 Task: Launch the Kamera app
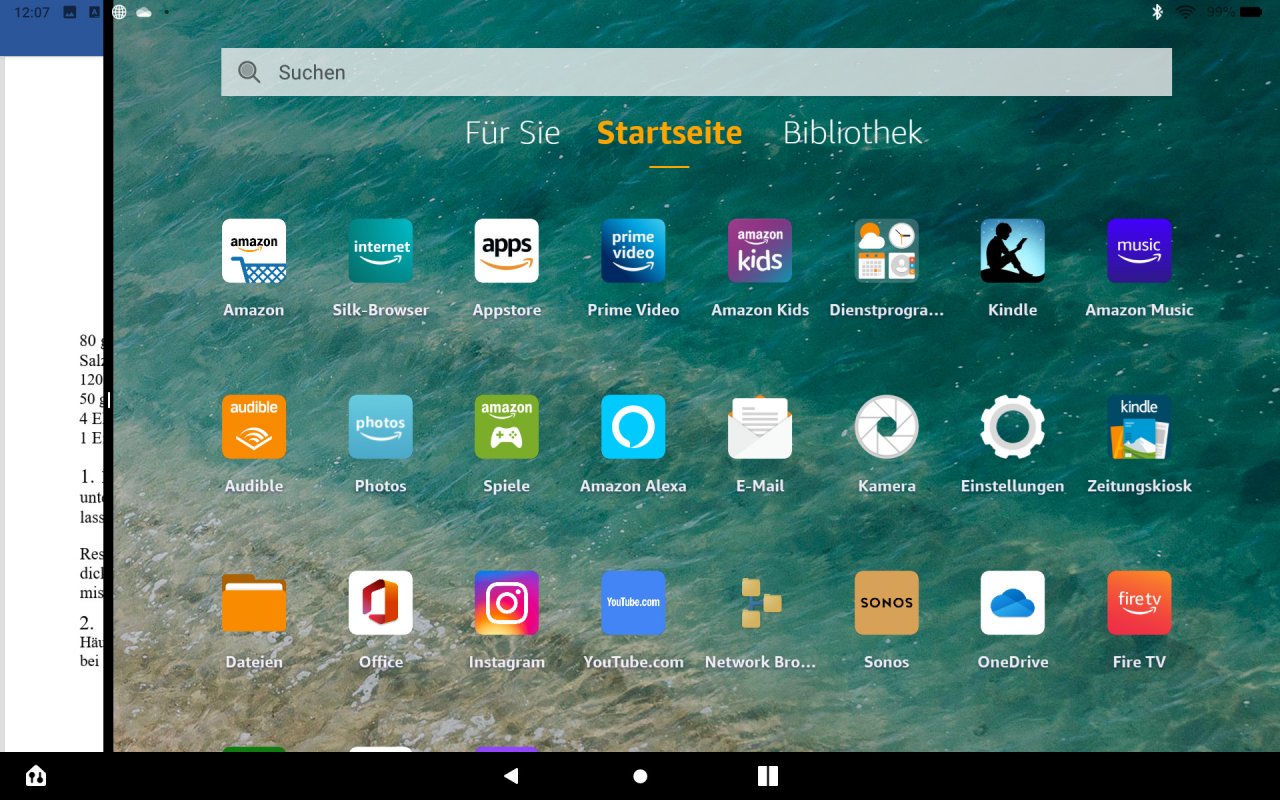(887, 427)
